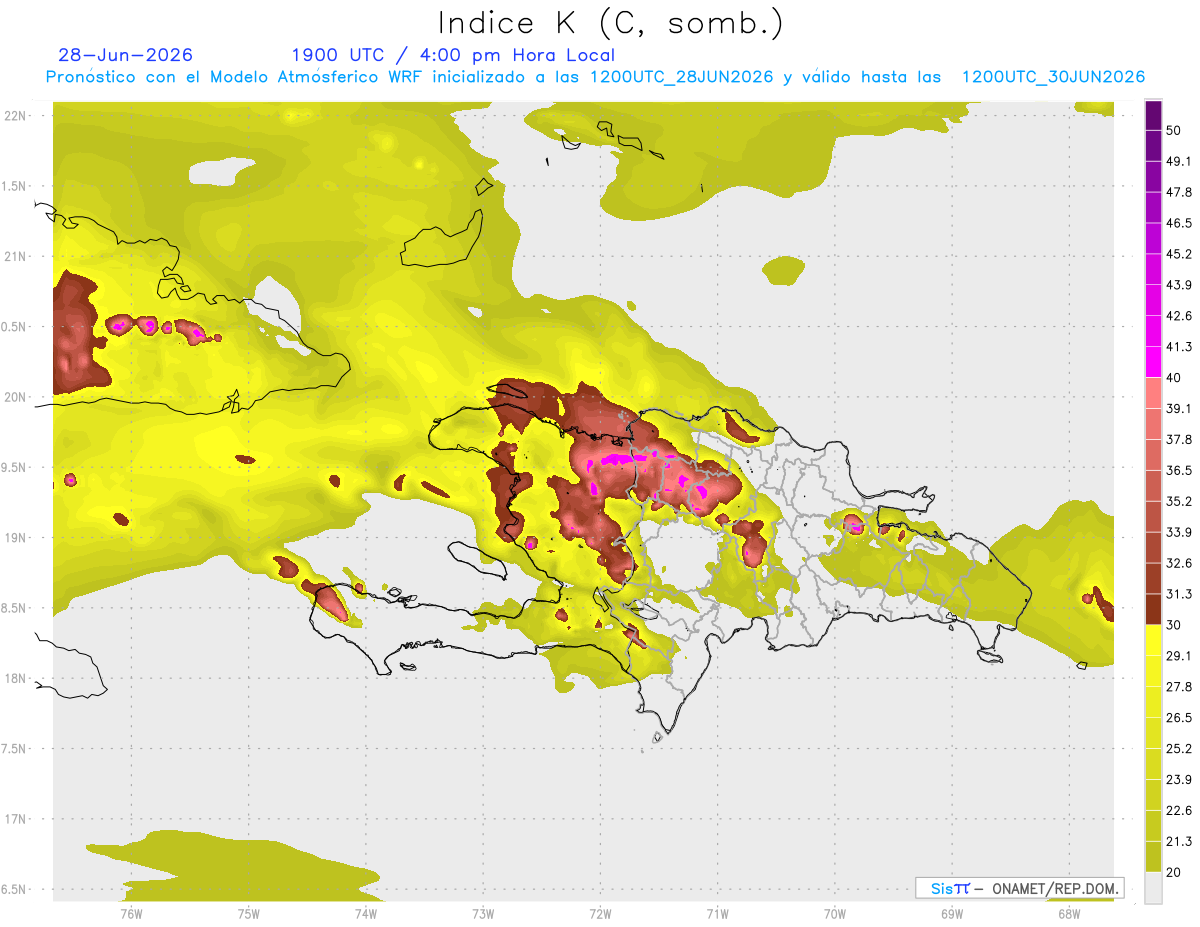Click the "76W" longitude axis label

point(131,913)
